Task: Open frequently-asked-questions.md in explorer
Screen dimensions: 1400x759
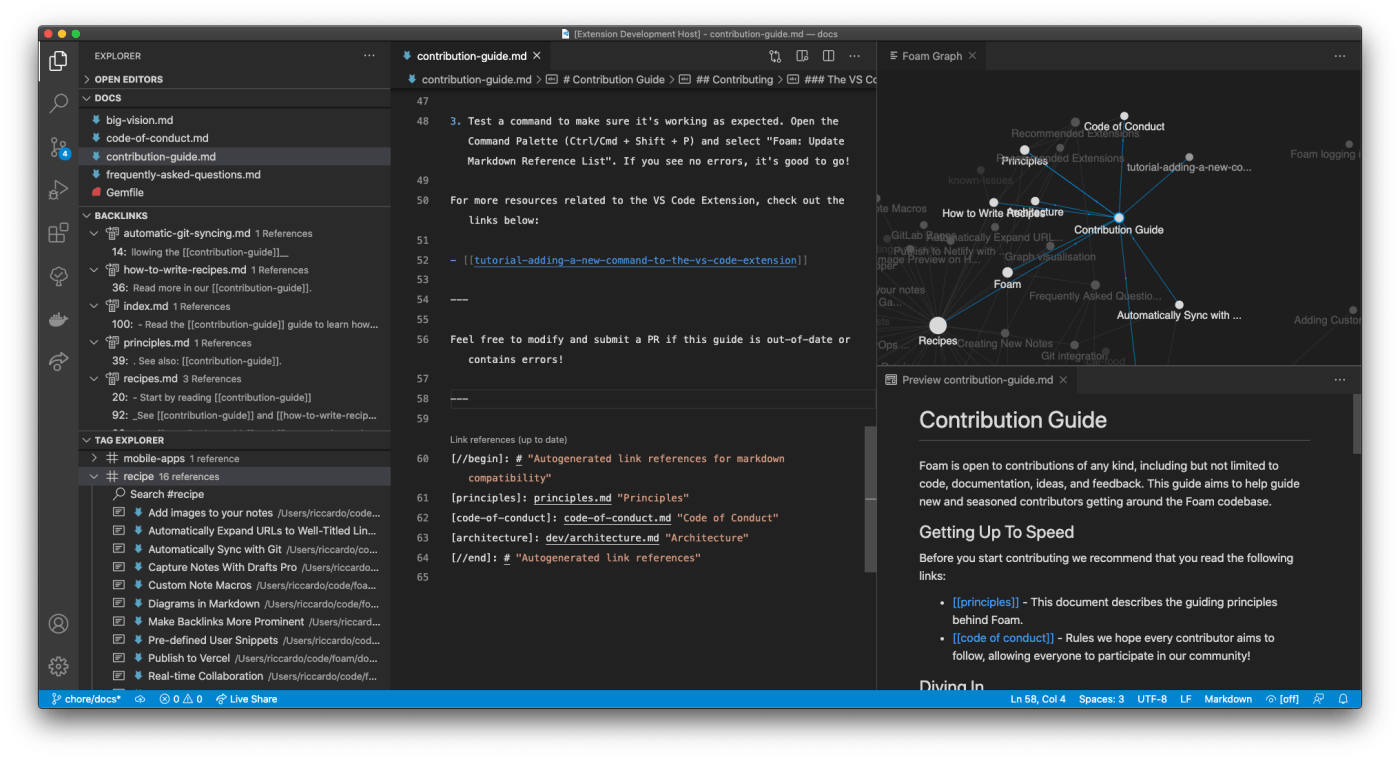Action: coord(183,174)
